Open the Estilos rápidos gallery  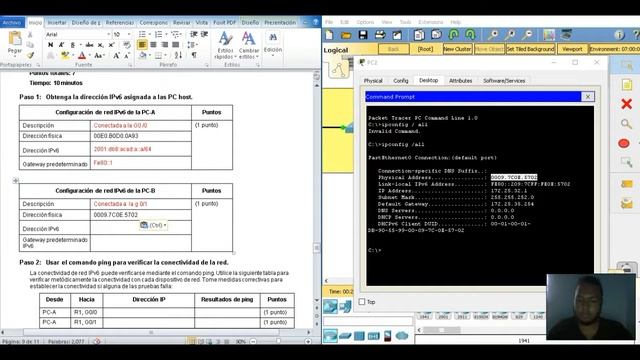point(225,45)
